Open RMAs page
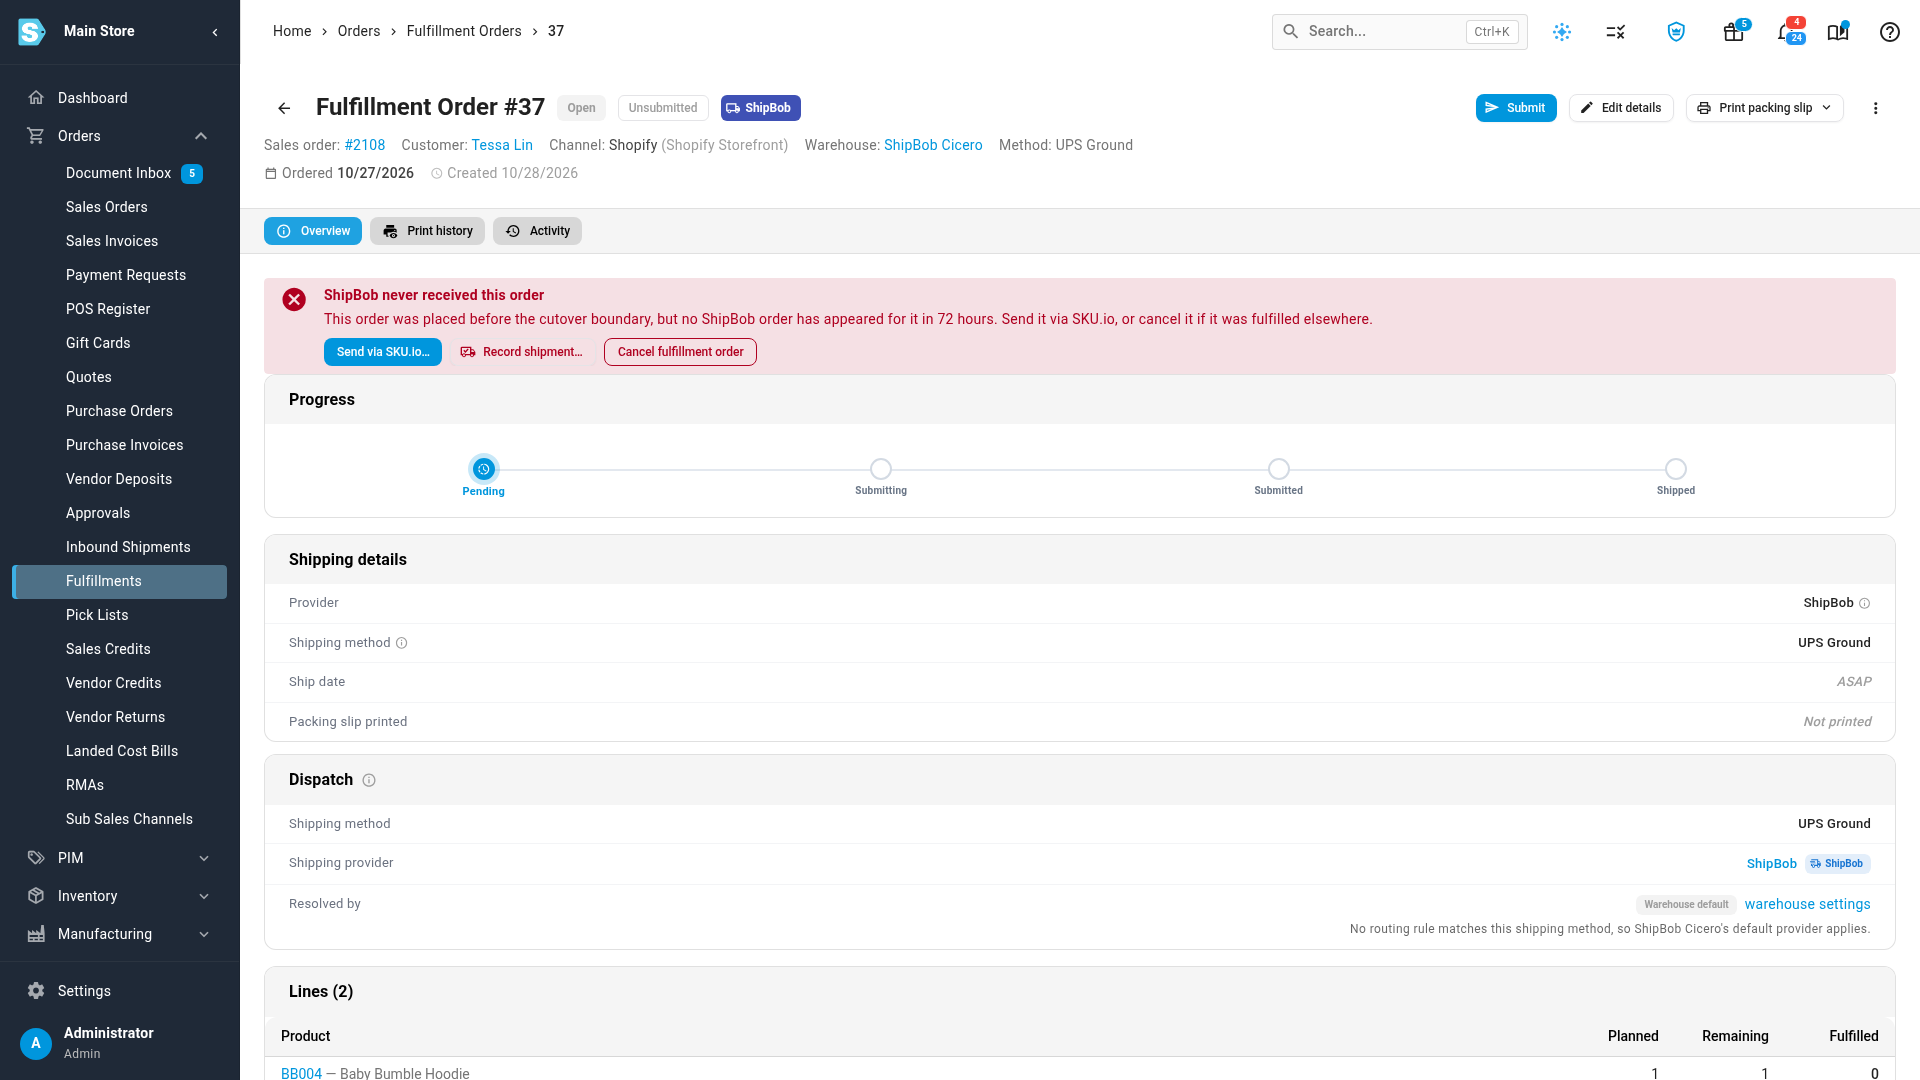This screenshot has height=1080, width=1920. click(120, 785)
